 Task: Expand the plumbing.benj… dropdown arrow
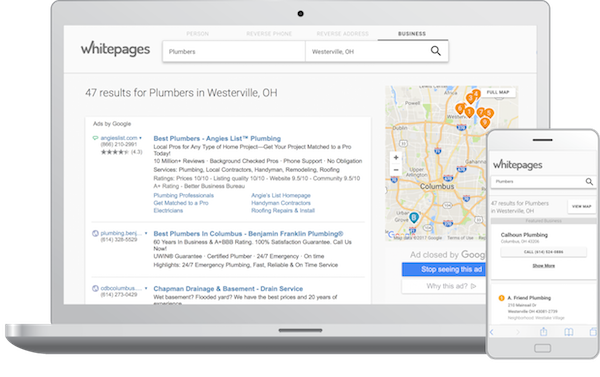point(146,233)
